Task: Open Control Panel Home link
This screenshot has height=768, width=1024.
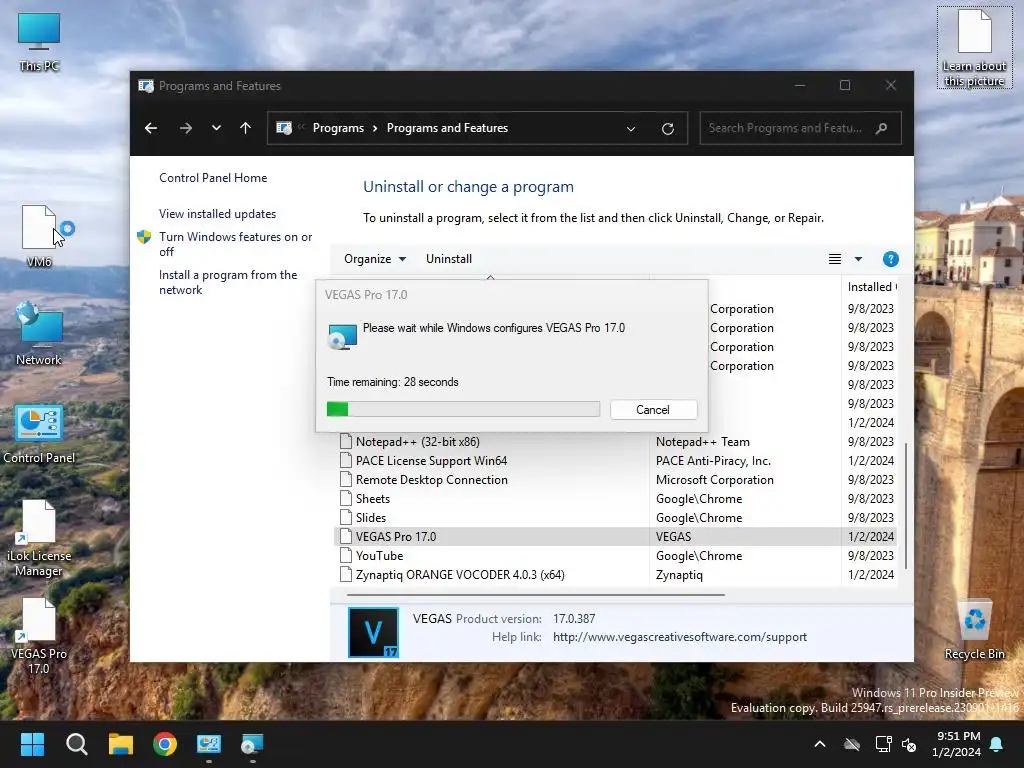Action: pos(213,178)
